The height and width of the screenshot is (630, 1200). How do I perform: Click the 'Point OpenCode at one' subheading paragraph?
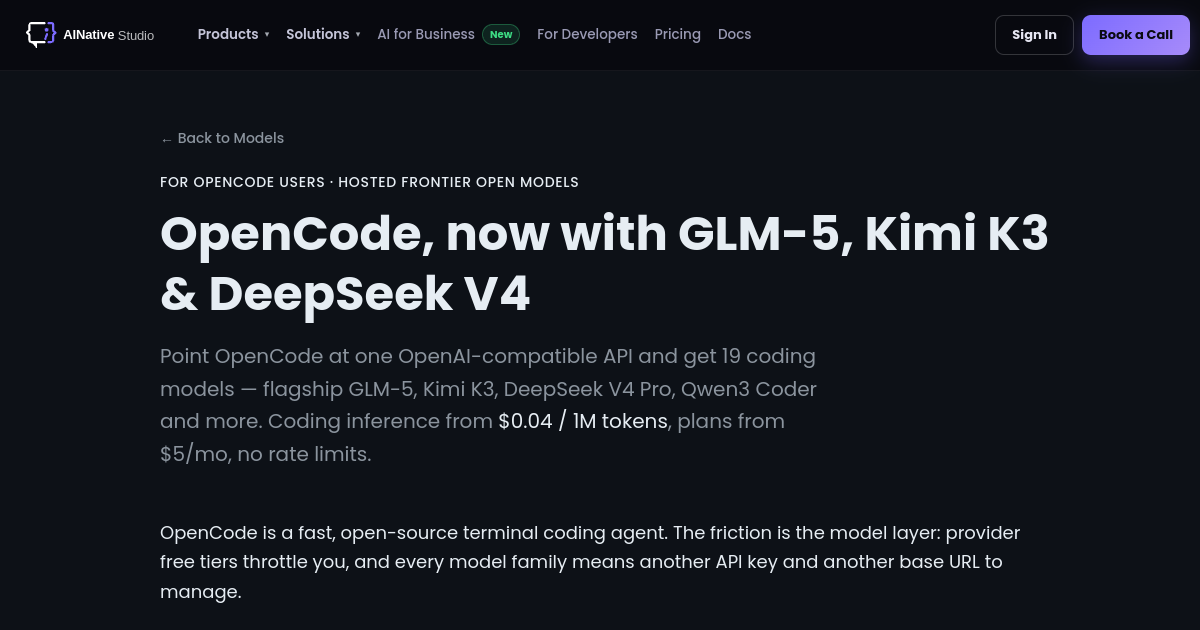[489, 405]
